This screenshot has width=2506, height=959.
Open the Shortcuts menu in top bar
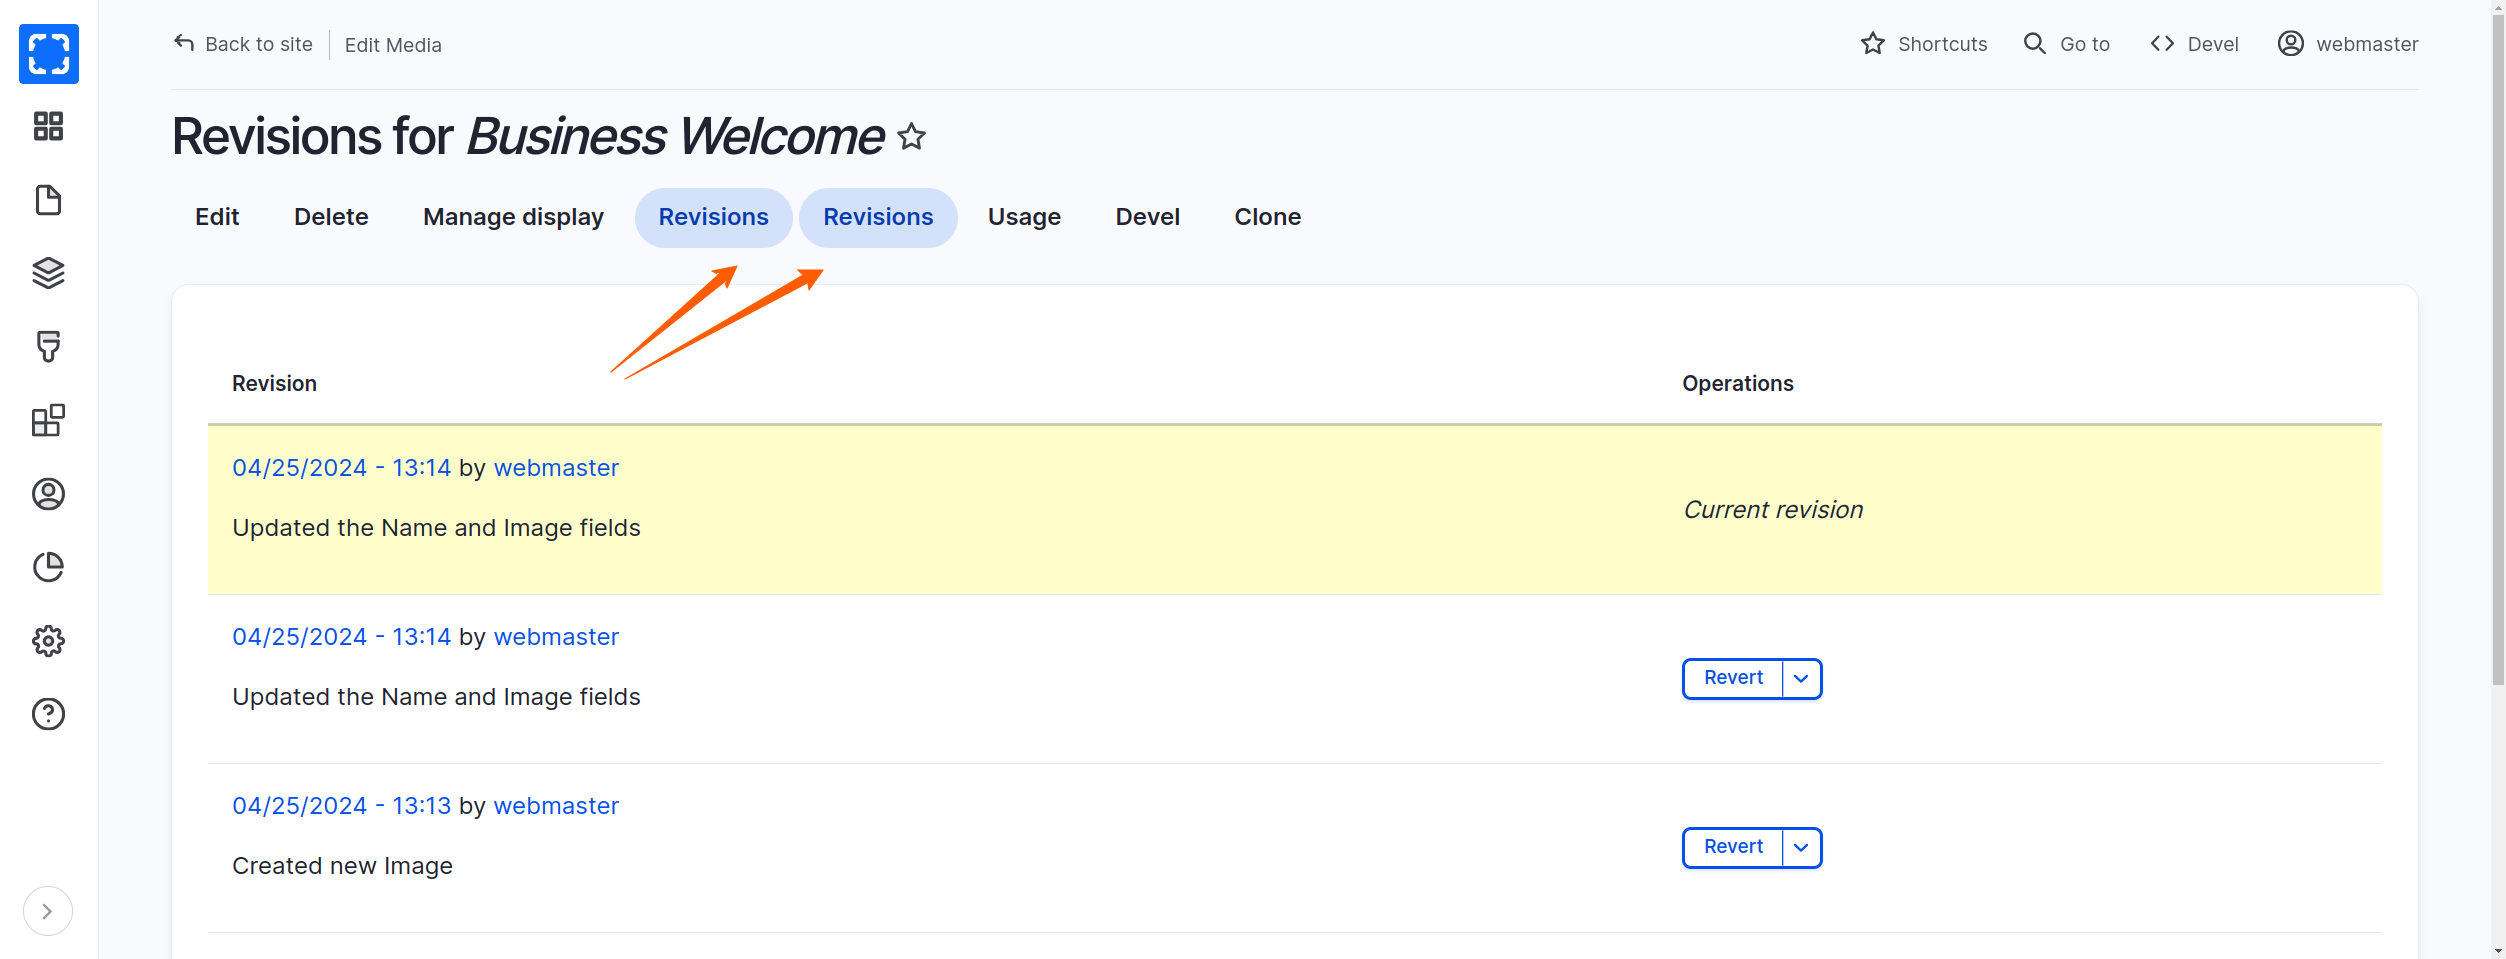(x=1924, y=44)
